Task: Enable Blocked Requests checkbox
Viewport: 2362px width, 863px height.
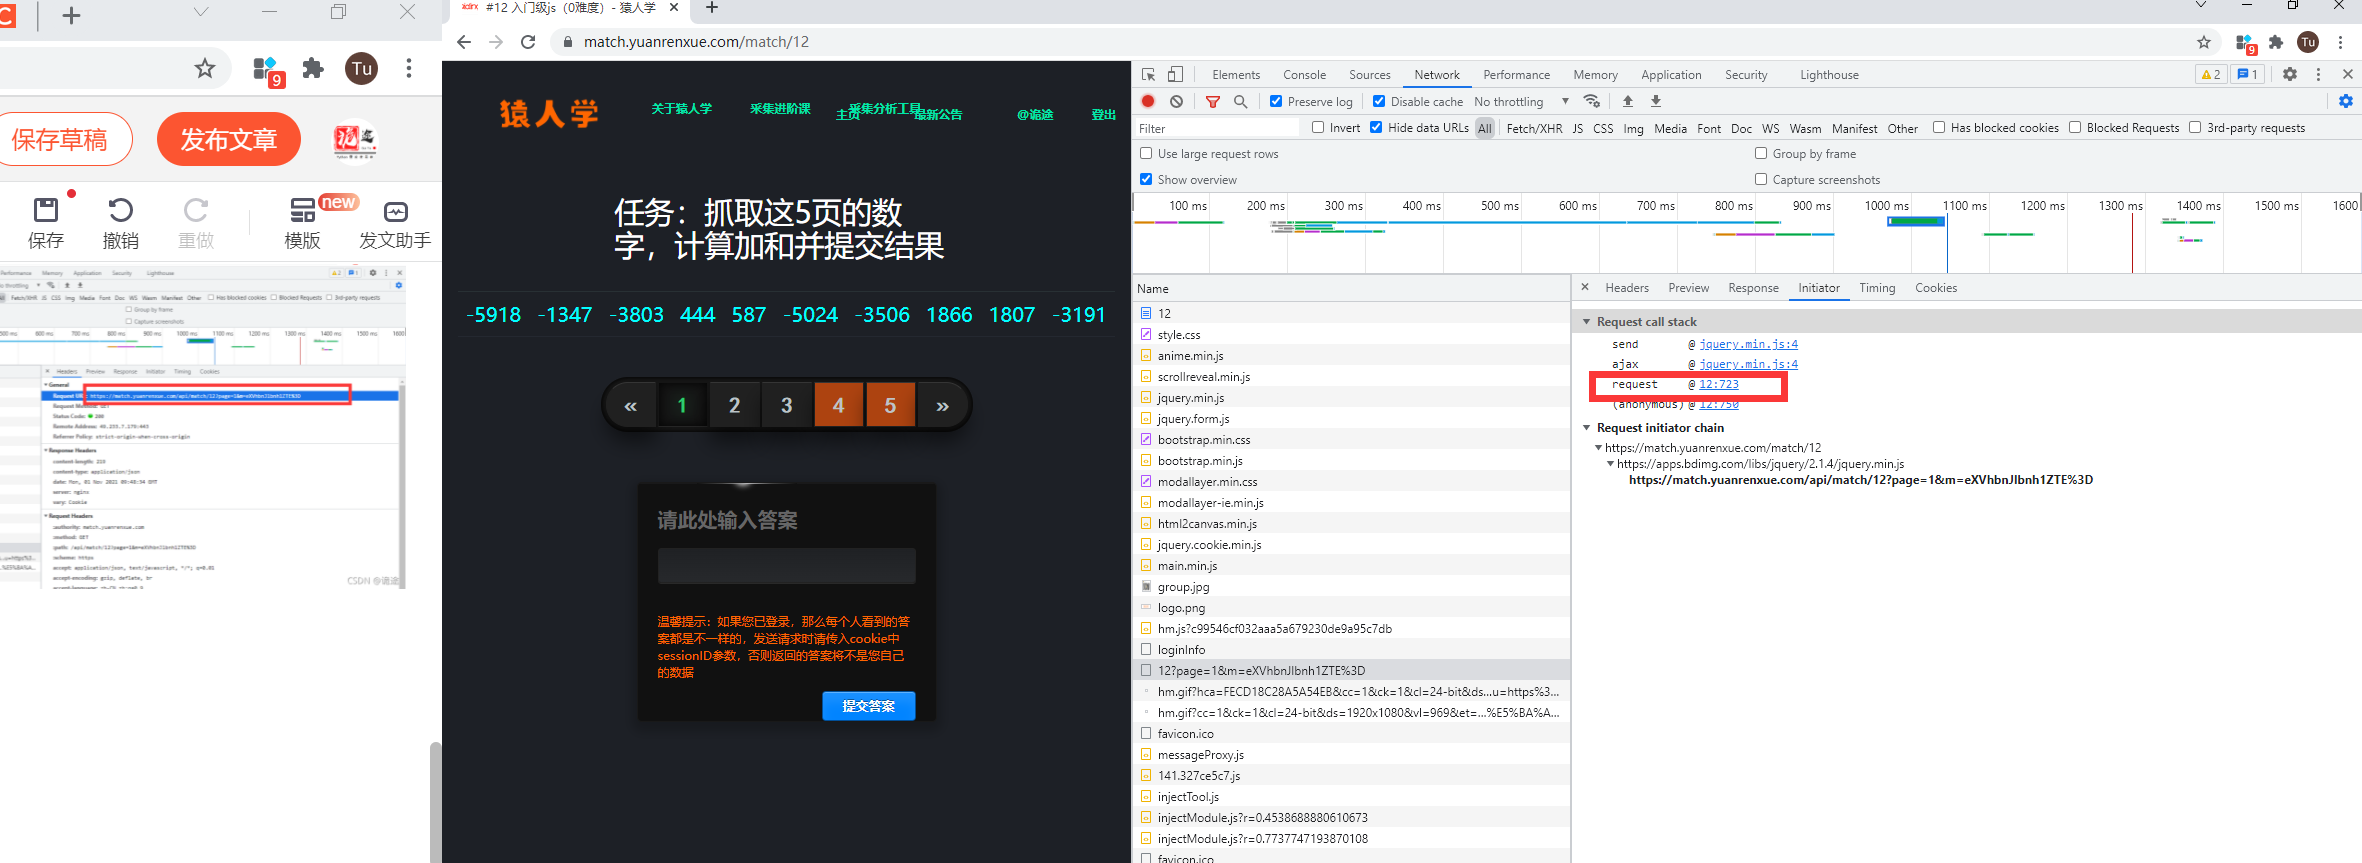Action: coord(2075,127)
